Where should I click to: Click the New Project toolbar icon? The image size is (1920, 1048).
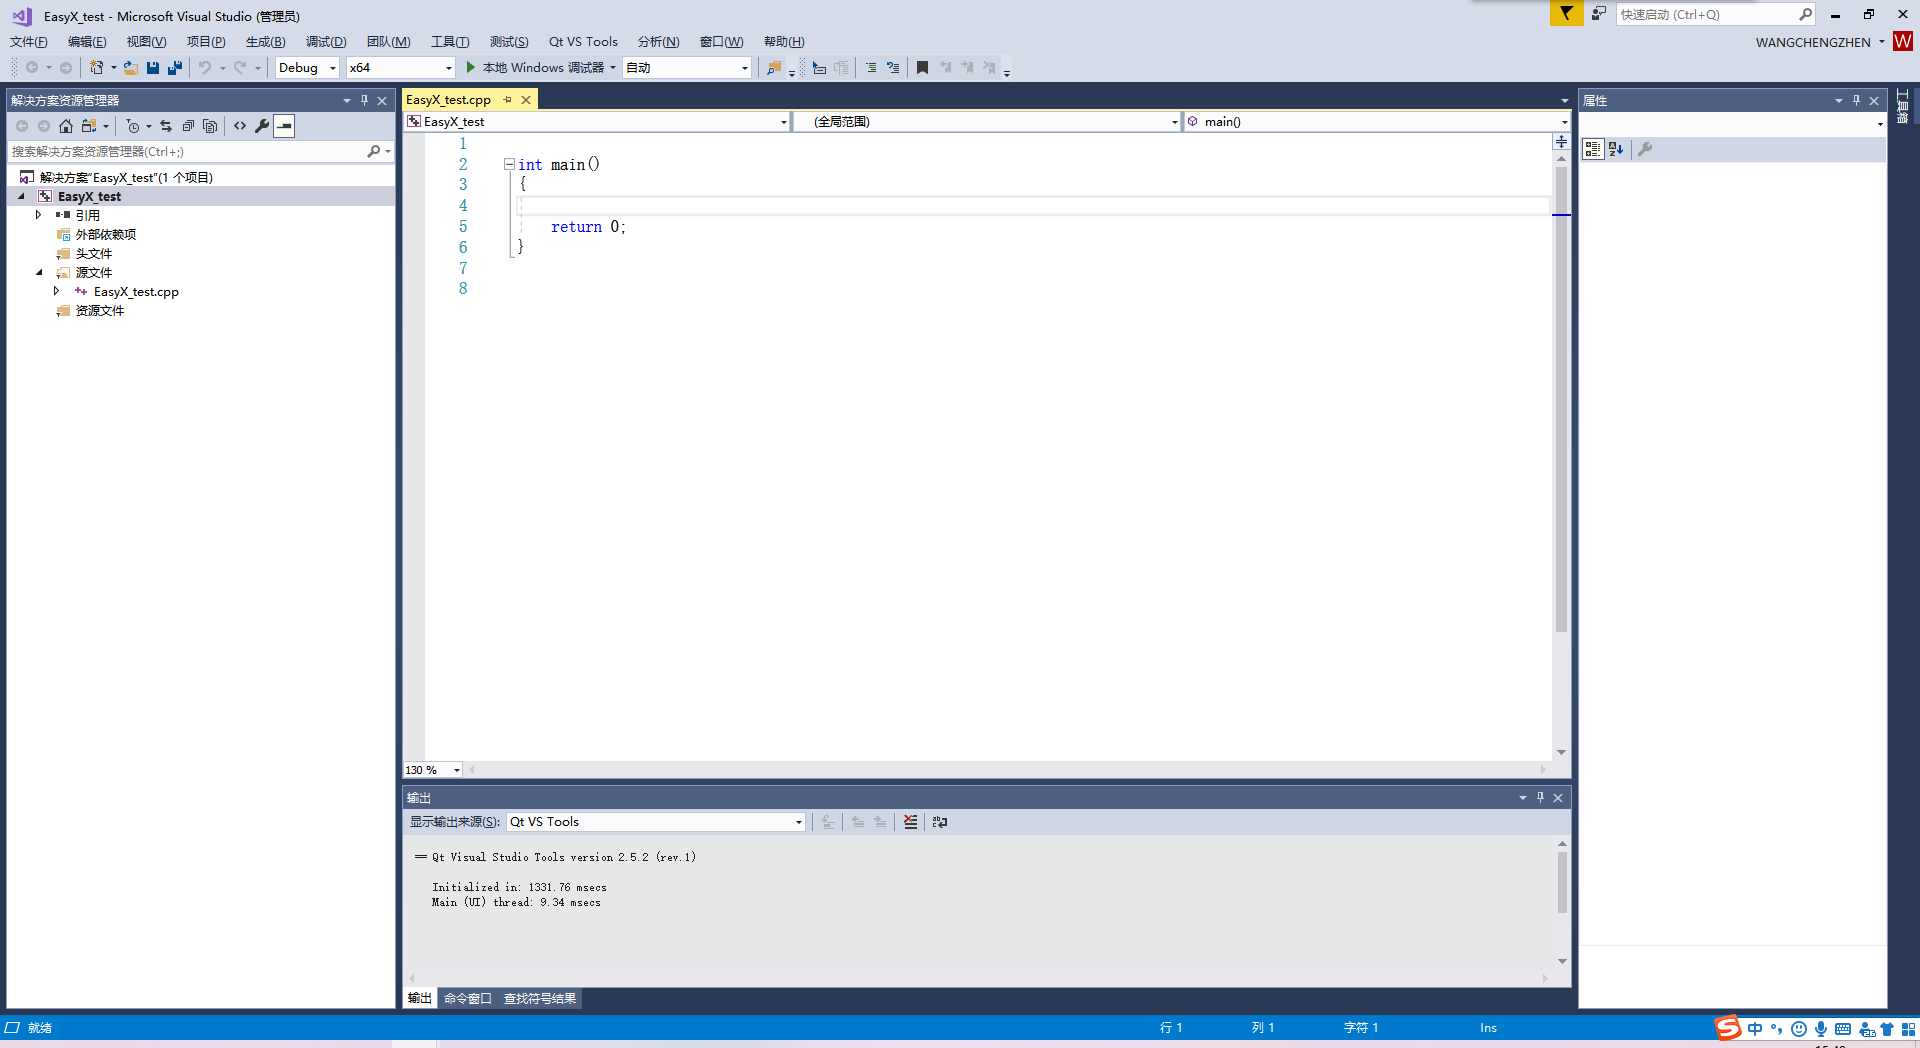coord(97,67)
